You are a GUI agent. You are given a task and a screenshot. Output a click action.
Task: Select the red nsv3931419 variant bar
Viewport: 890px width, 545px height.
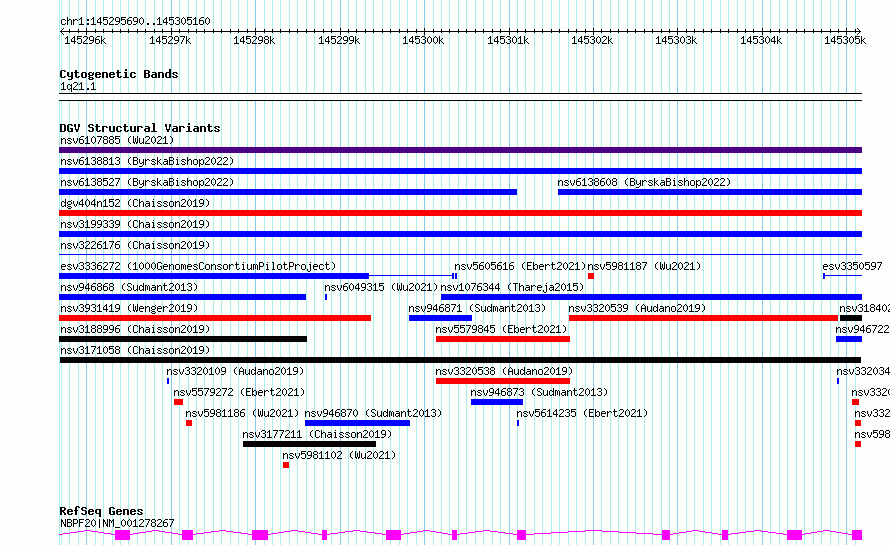pyautogui.click(x=215, y=318)
